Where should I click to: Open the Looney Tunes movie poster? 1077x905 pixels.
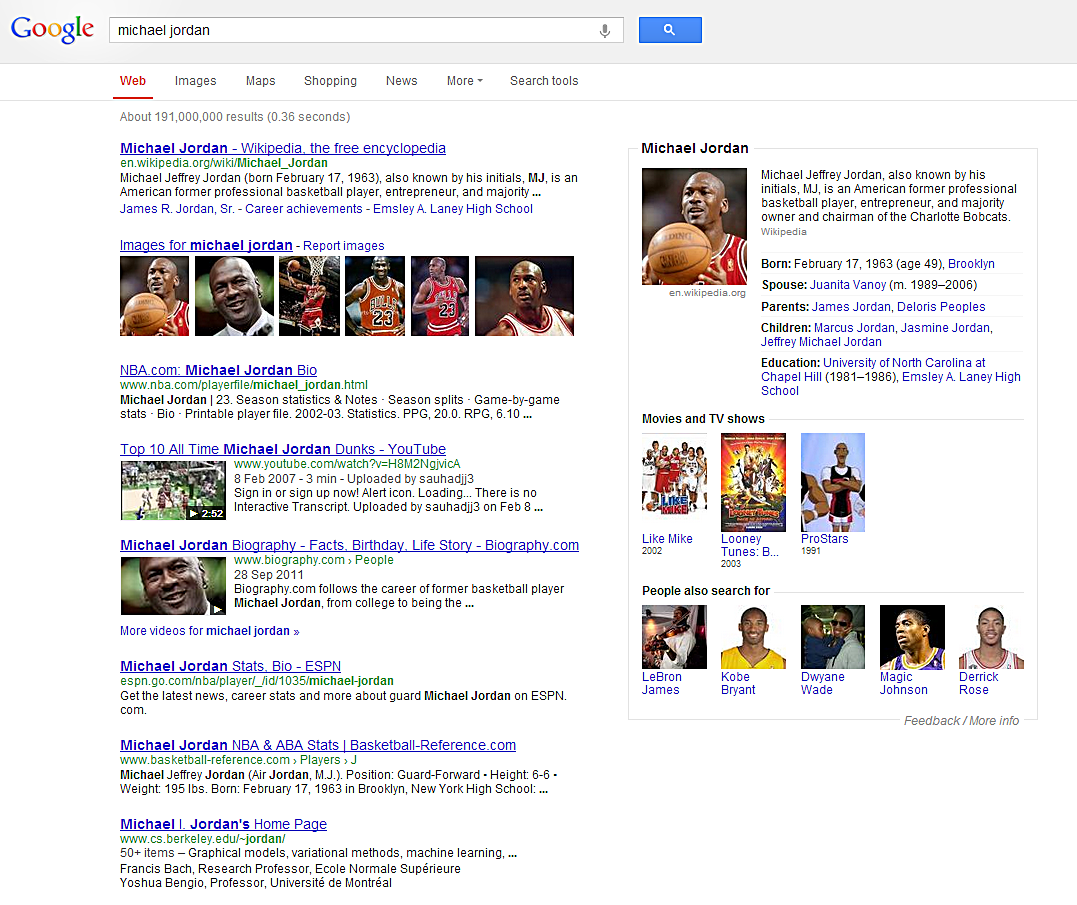pos(753,482)
